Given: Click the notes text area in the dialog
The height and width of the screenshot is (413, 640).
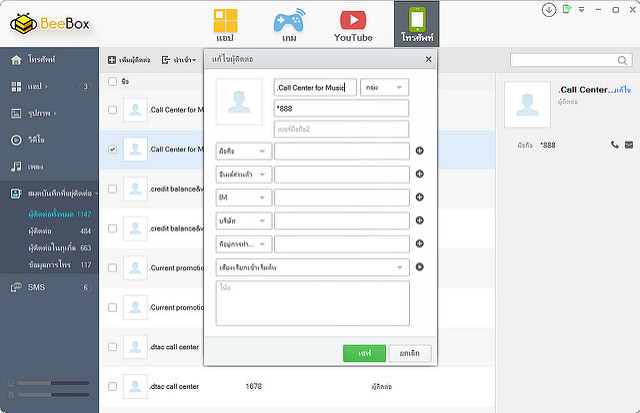Looking at the screenshot, I should coord(313,303).
